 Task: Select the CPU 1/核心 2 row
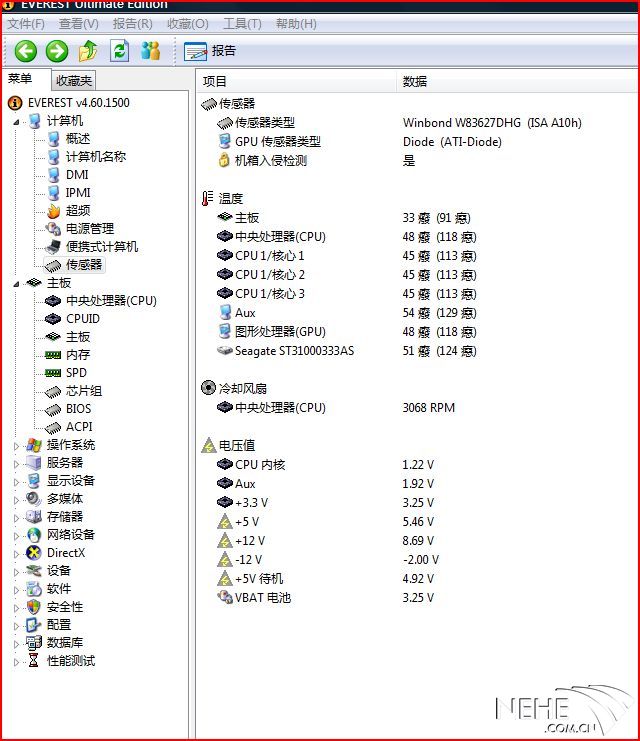point(346,275)
